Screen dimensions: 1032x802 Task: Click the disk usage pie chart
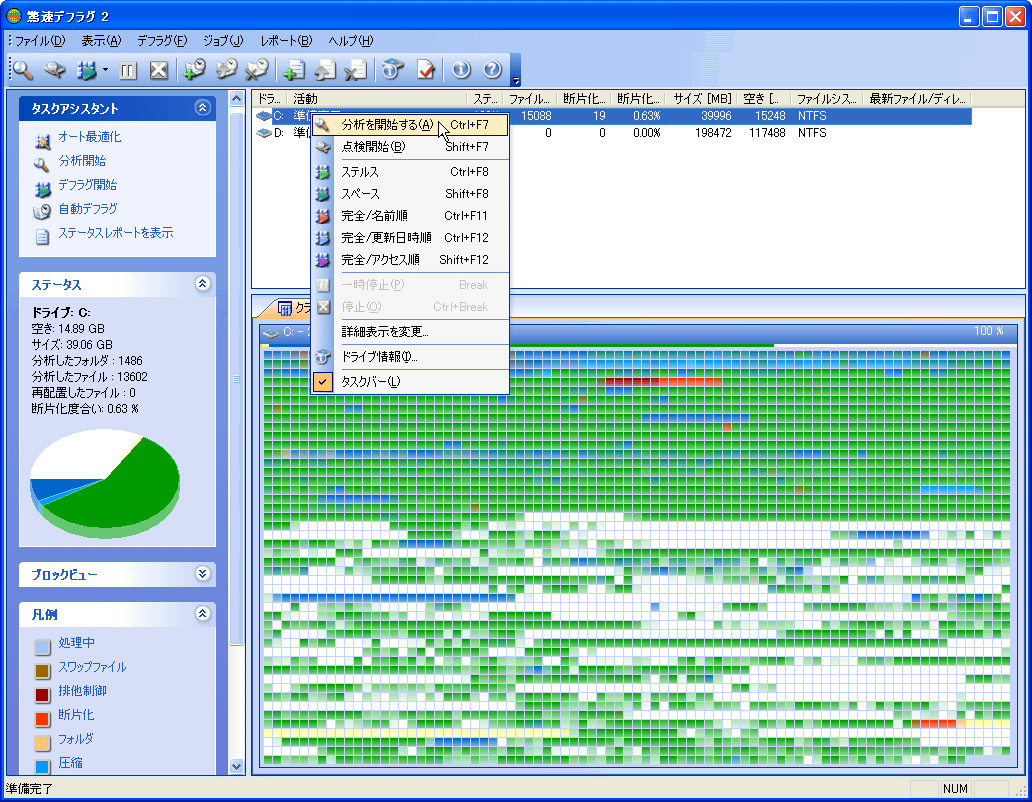[105, 484]
